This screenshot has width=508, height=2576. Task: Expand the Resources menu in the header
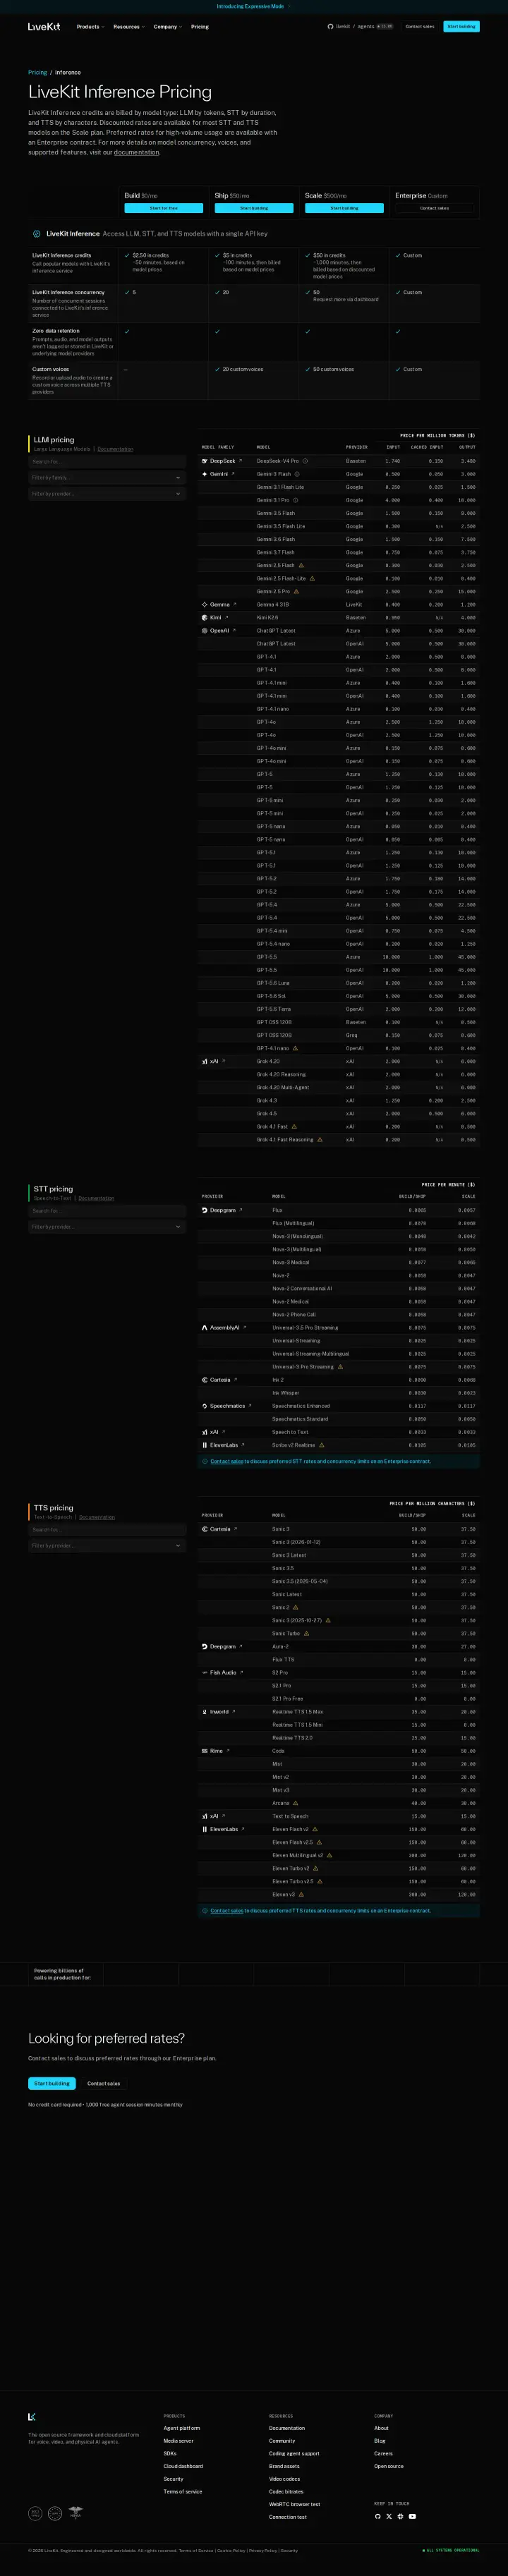tap(129, 27)
